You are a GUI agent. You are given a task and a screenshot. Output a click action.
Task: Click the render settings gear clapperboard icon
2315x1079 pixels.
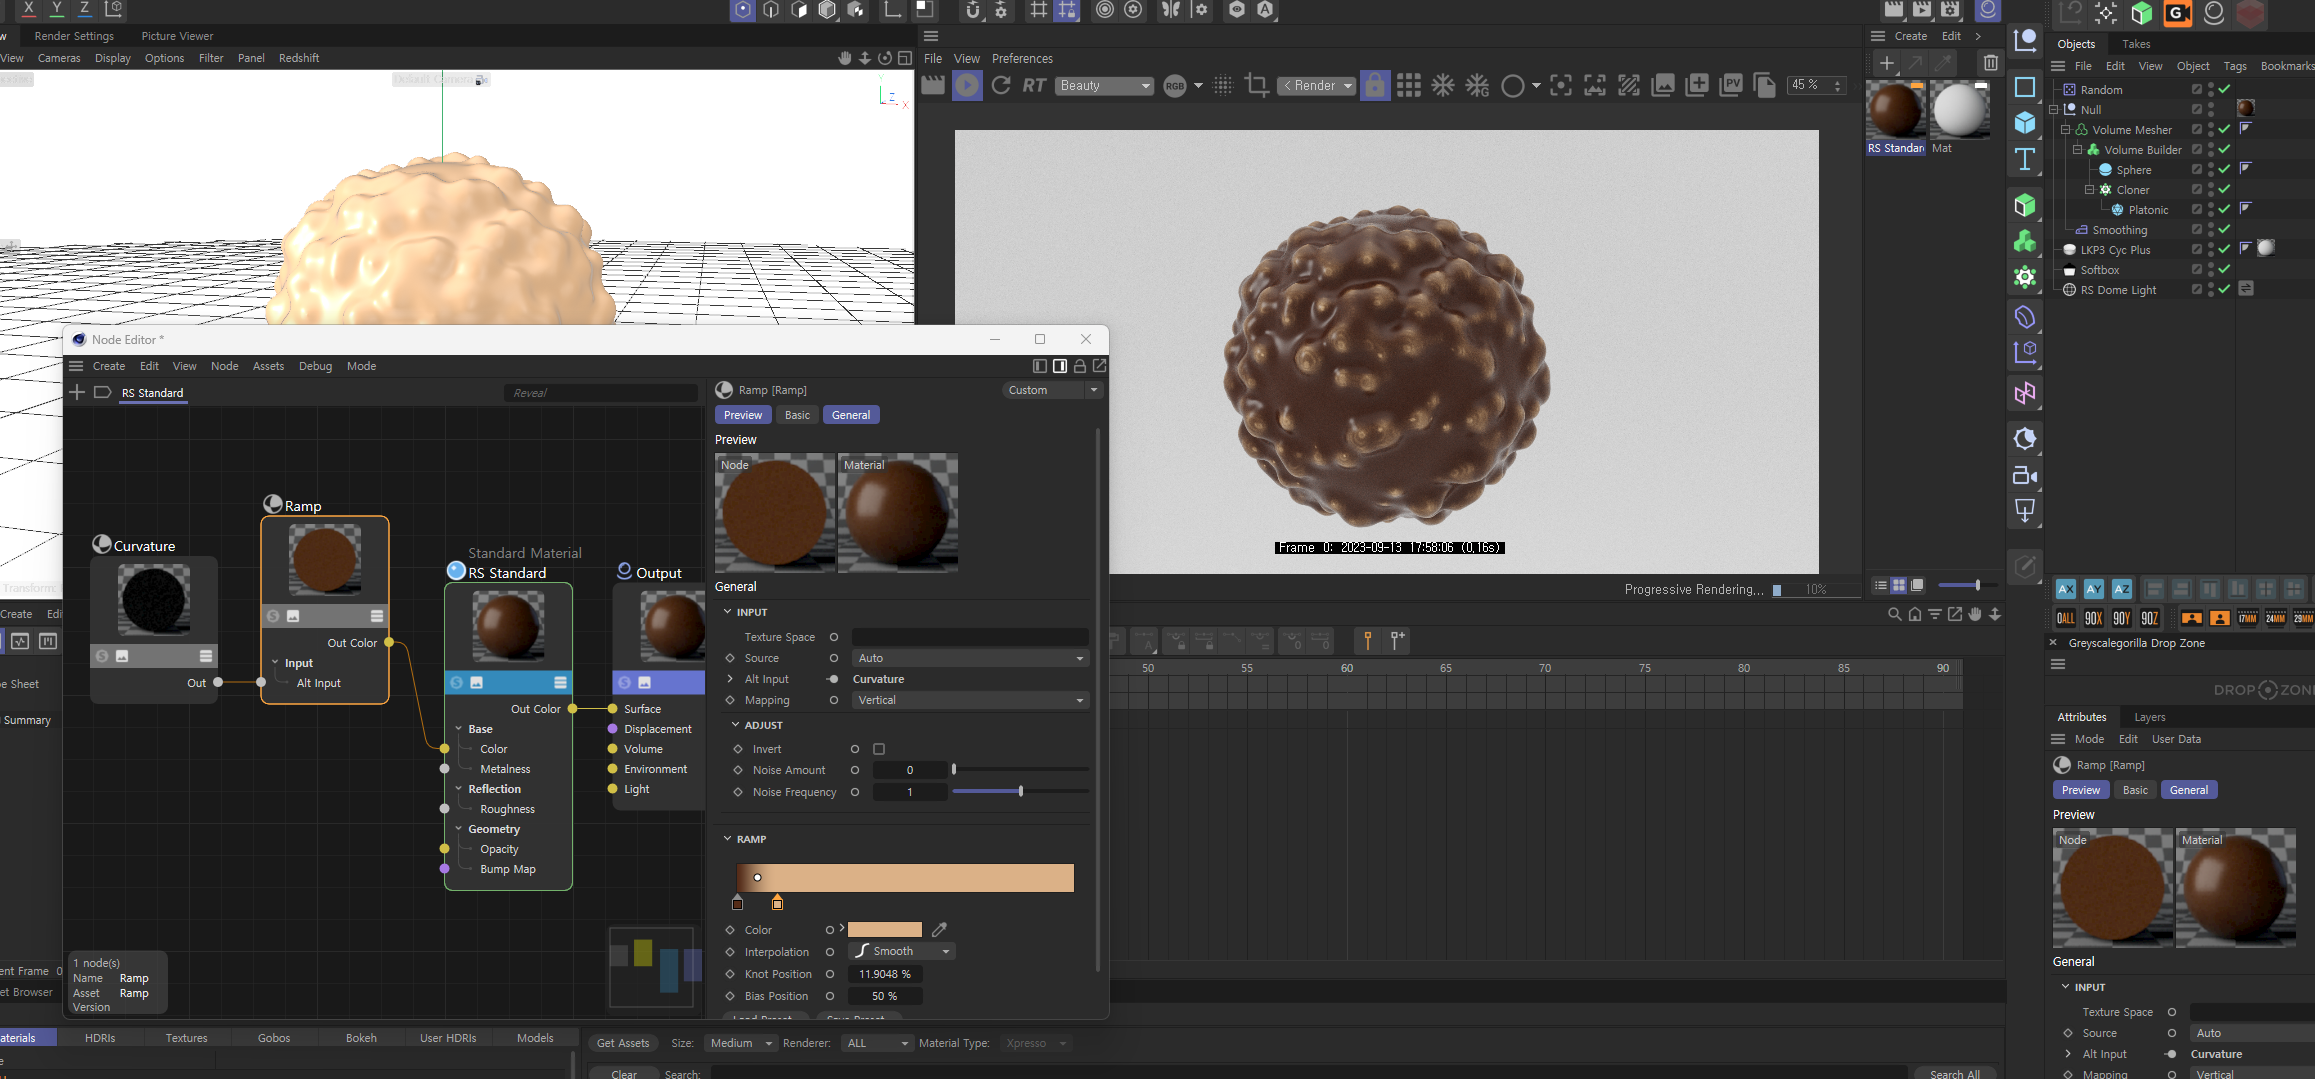click(1949, 11)
